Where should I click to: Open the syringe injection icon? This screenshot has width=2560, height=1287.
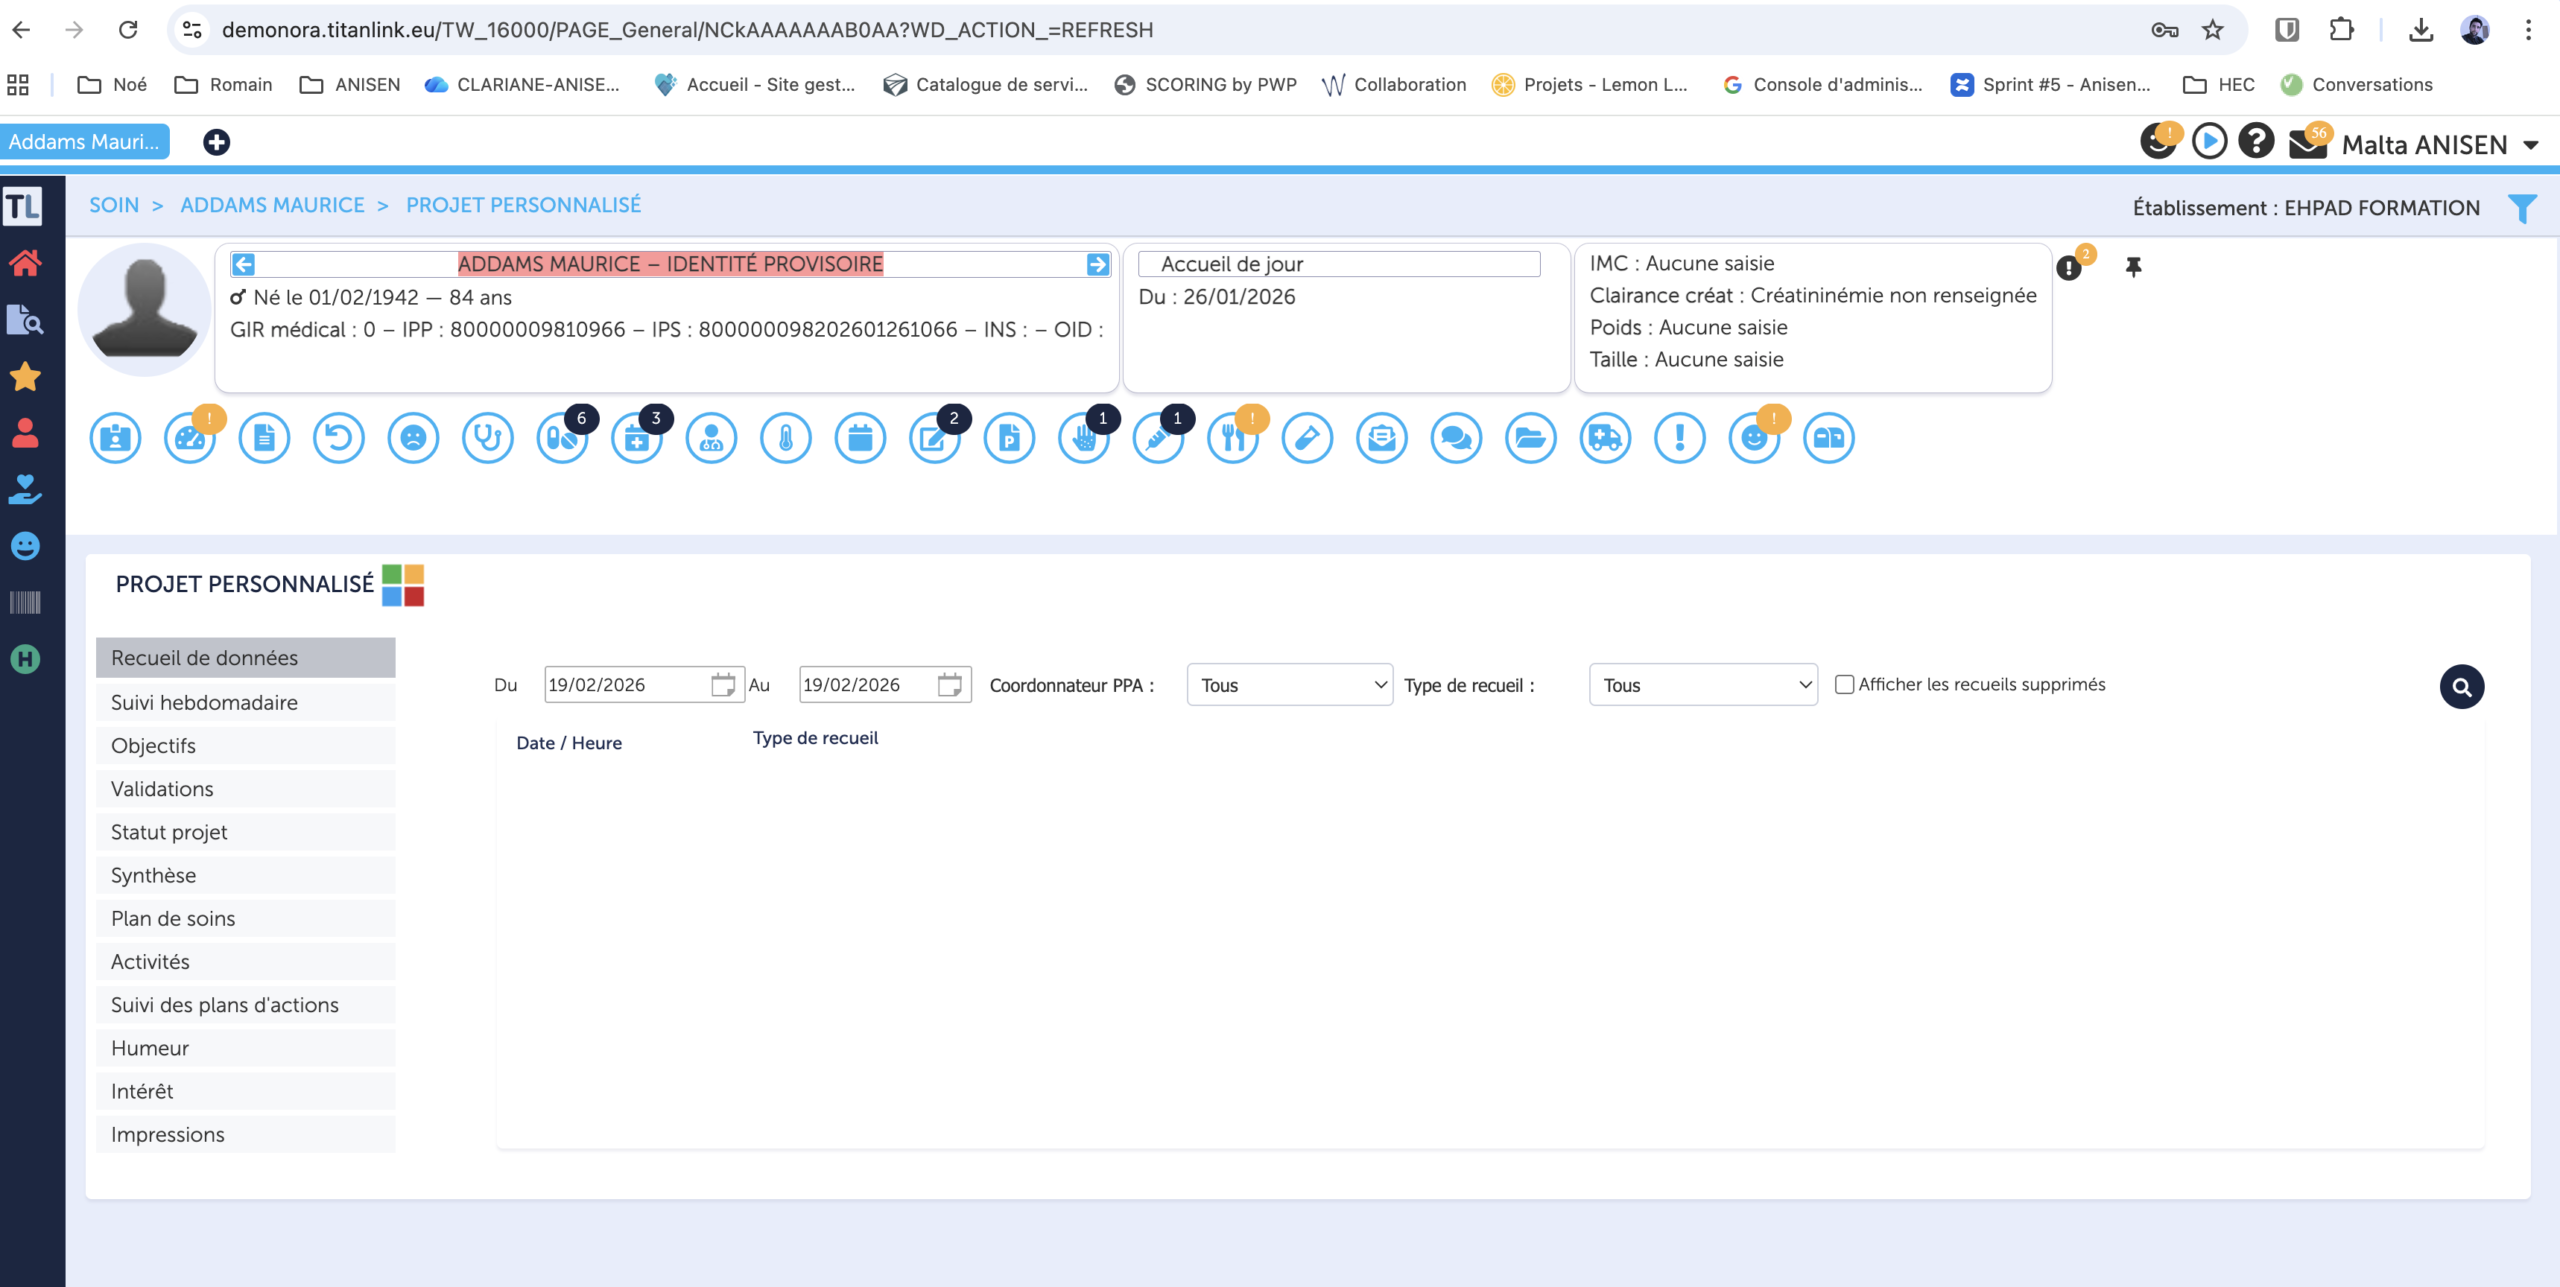(x=1158, y=438)
